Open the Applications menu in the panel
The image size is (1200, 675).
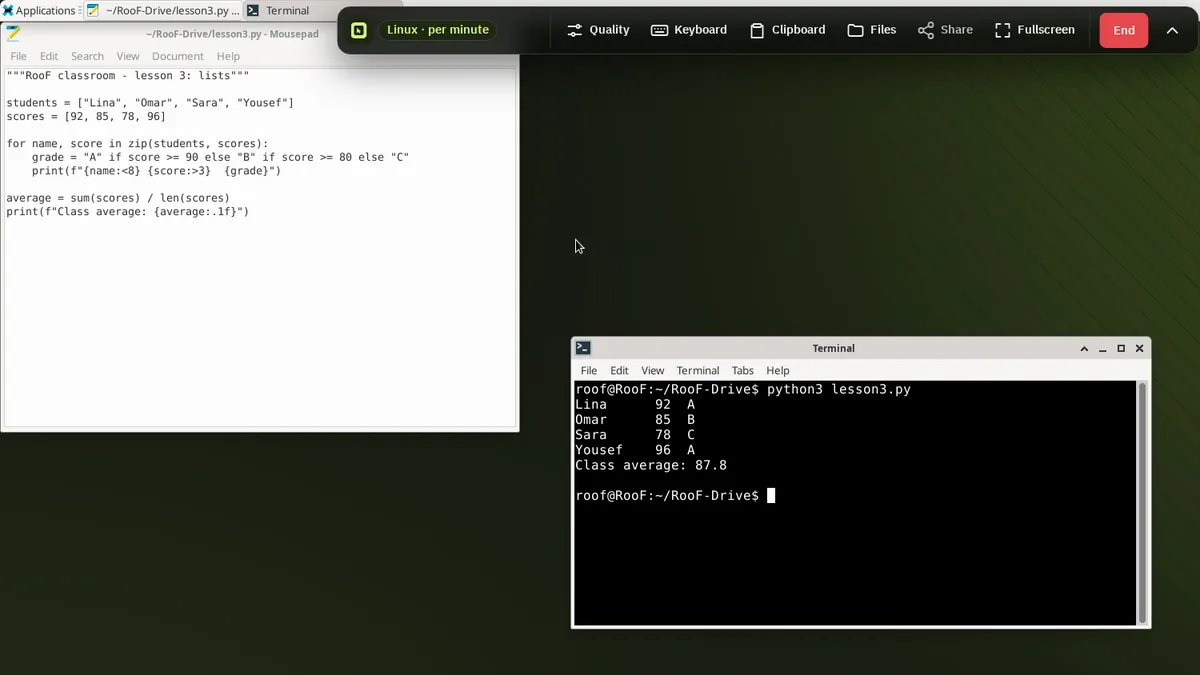coord(41,10)
